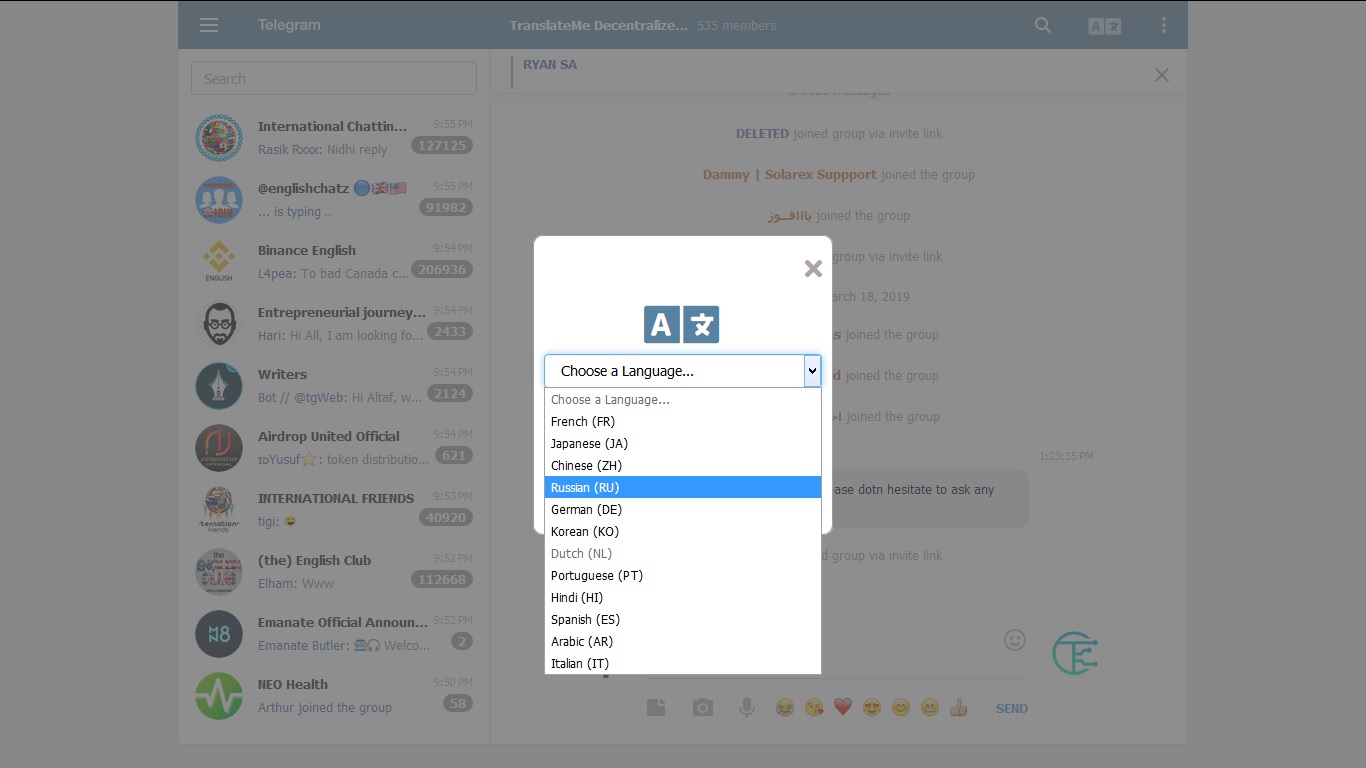Viewport: 1366px width, 768px height.
Task: Click the translate icon in top header
Action: [x=1105, y=27]
